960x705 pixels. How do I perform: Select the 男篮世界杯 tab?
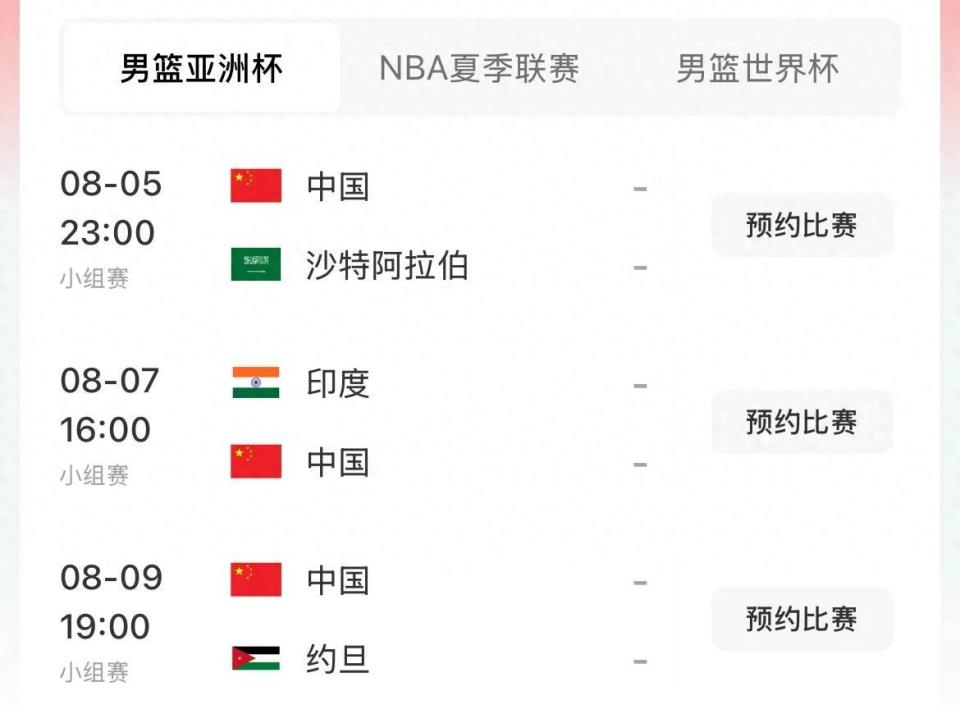coord(757,69)
